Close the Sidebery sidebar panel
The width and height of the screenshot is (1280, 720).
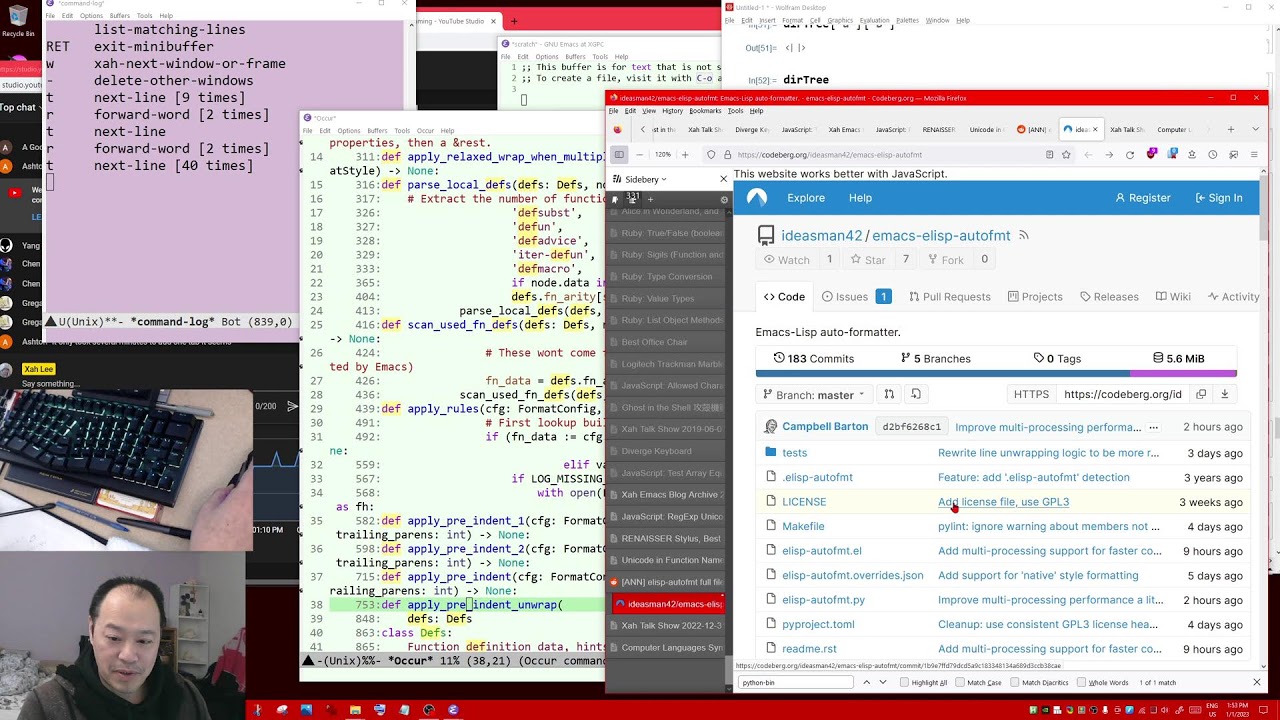(723, 179)
